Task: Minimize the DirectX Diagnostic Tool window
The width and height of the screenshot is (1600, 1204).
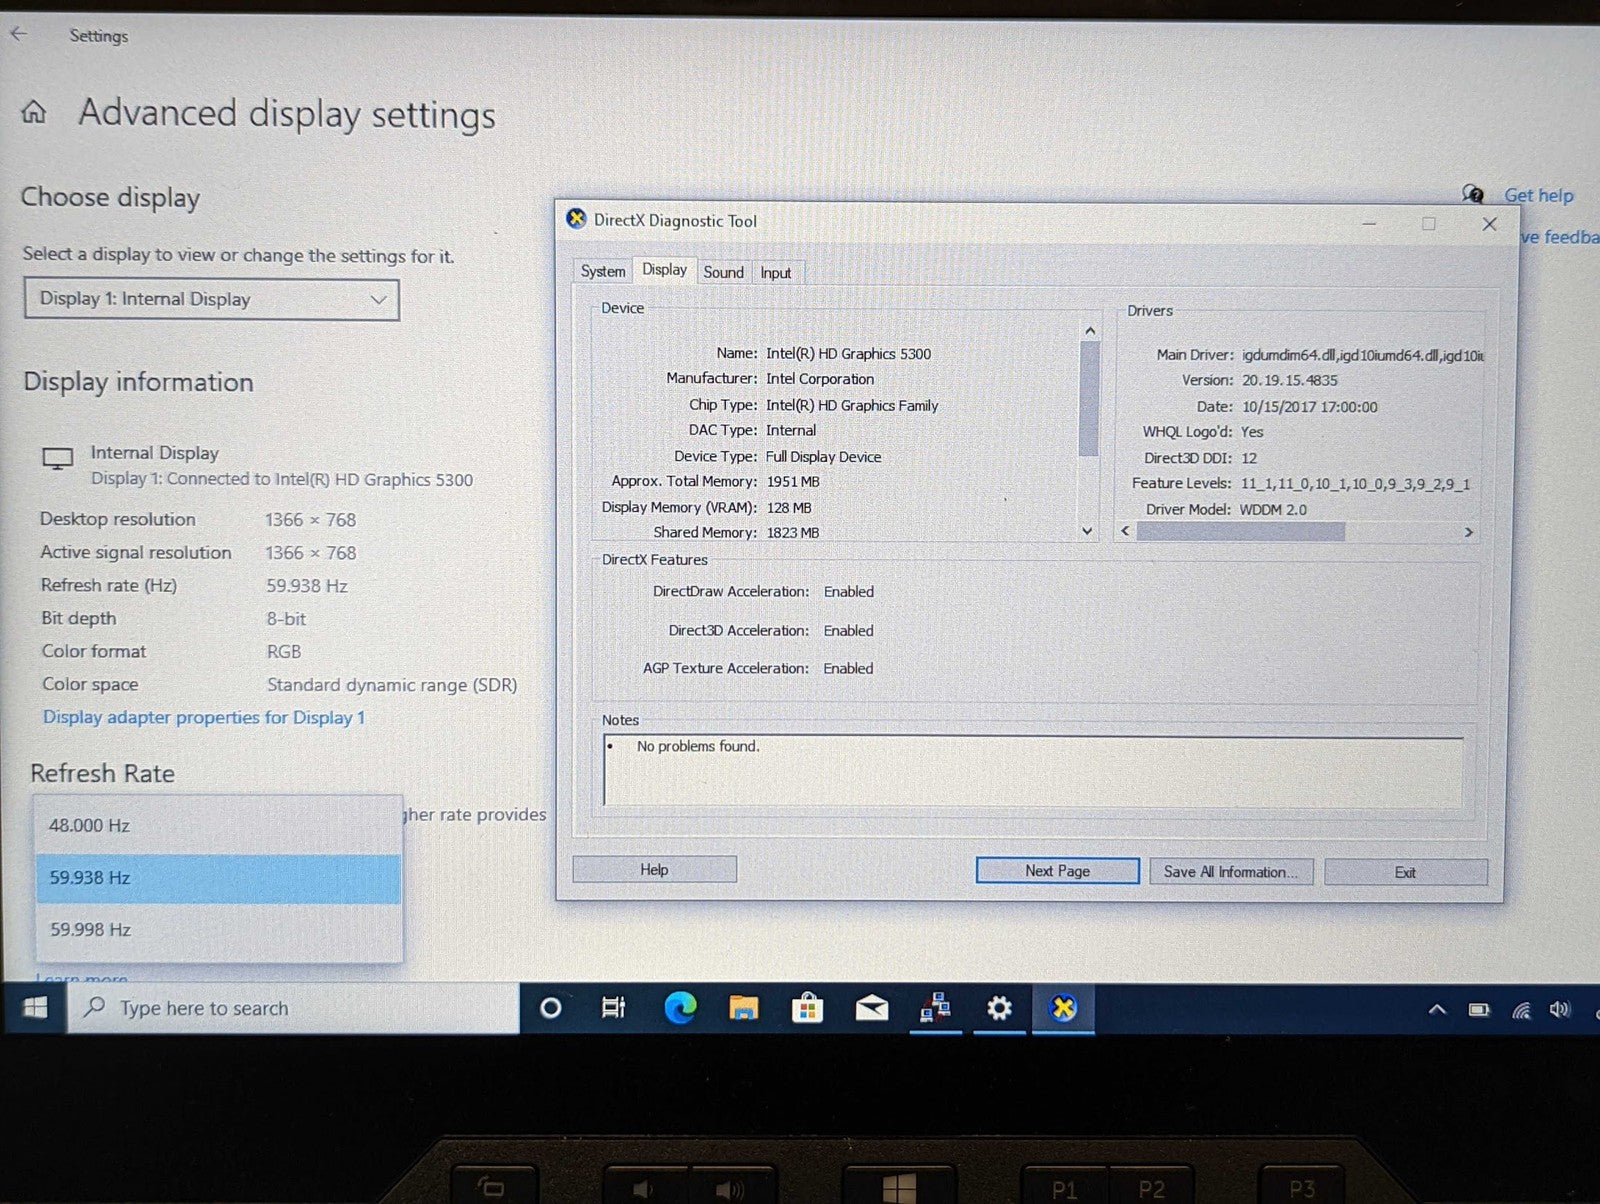Action: [1369, 224]
